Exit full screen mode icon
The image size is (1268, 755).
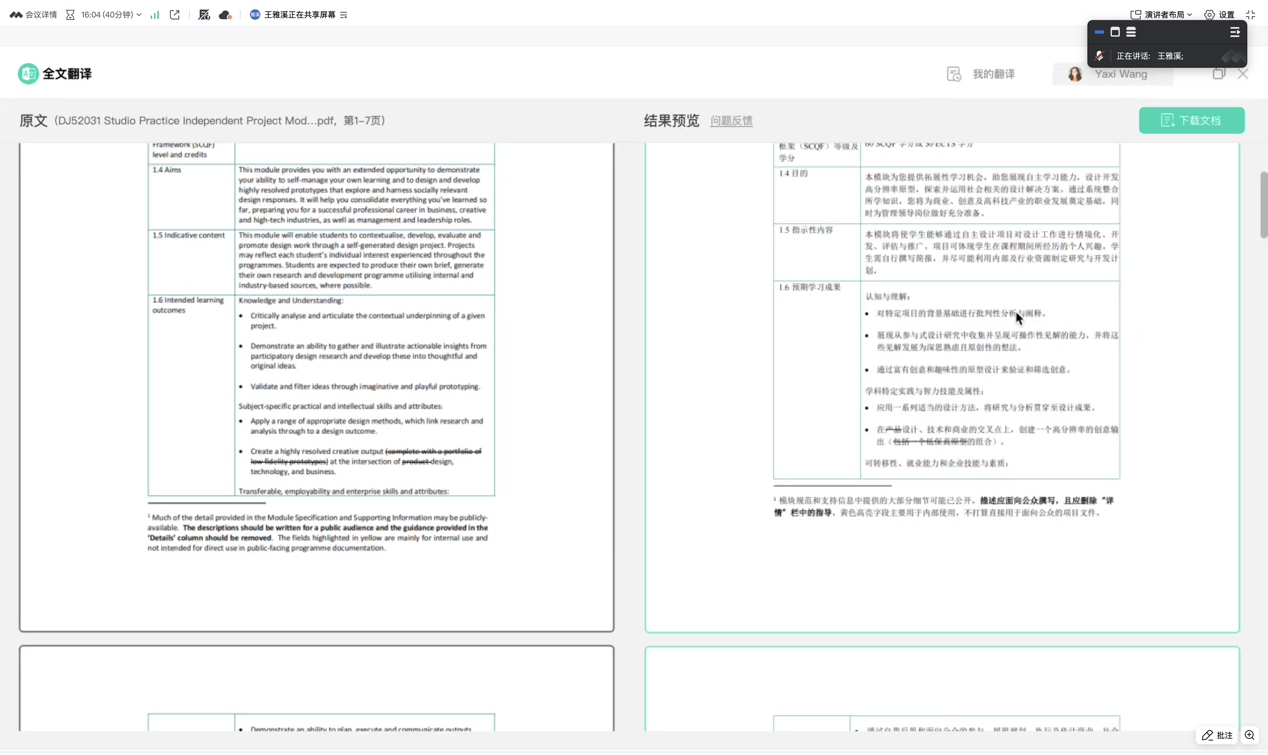click(1250, 15)
